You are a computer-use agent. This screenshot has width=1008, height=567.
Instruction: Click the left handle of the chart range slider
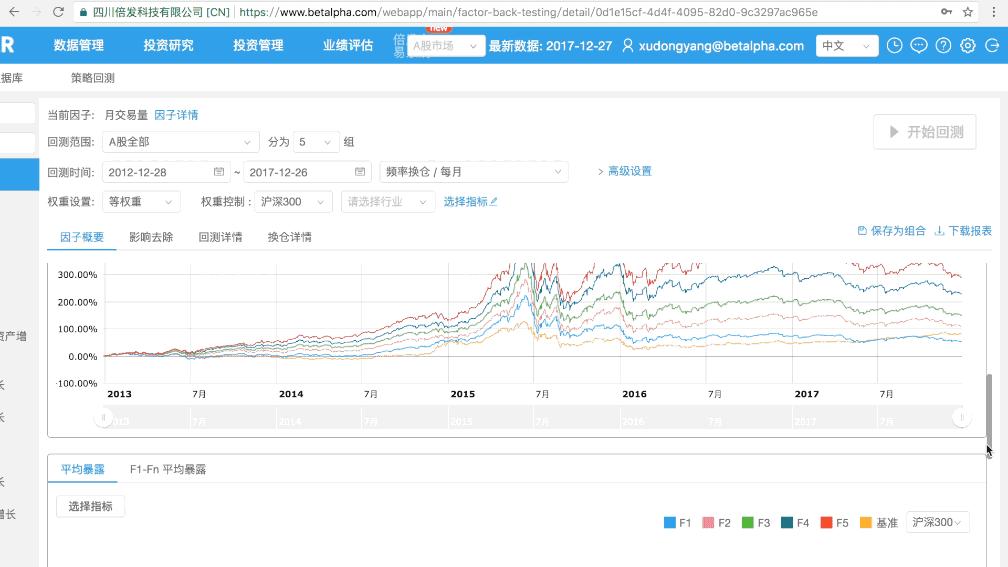[x=104, y=418]
